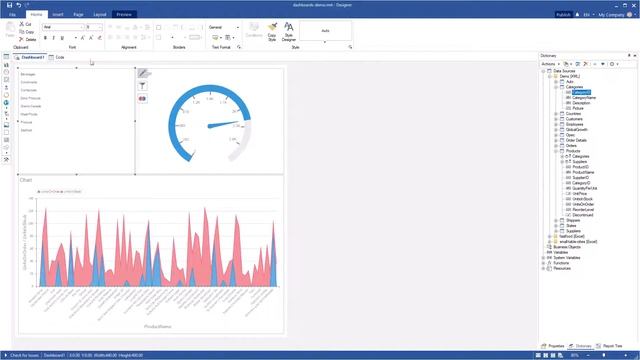Screen dimensions: 640x360
Task: Expand the Auto style gallery
Action: [325, 42]
